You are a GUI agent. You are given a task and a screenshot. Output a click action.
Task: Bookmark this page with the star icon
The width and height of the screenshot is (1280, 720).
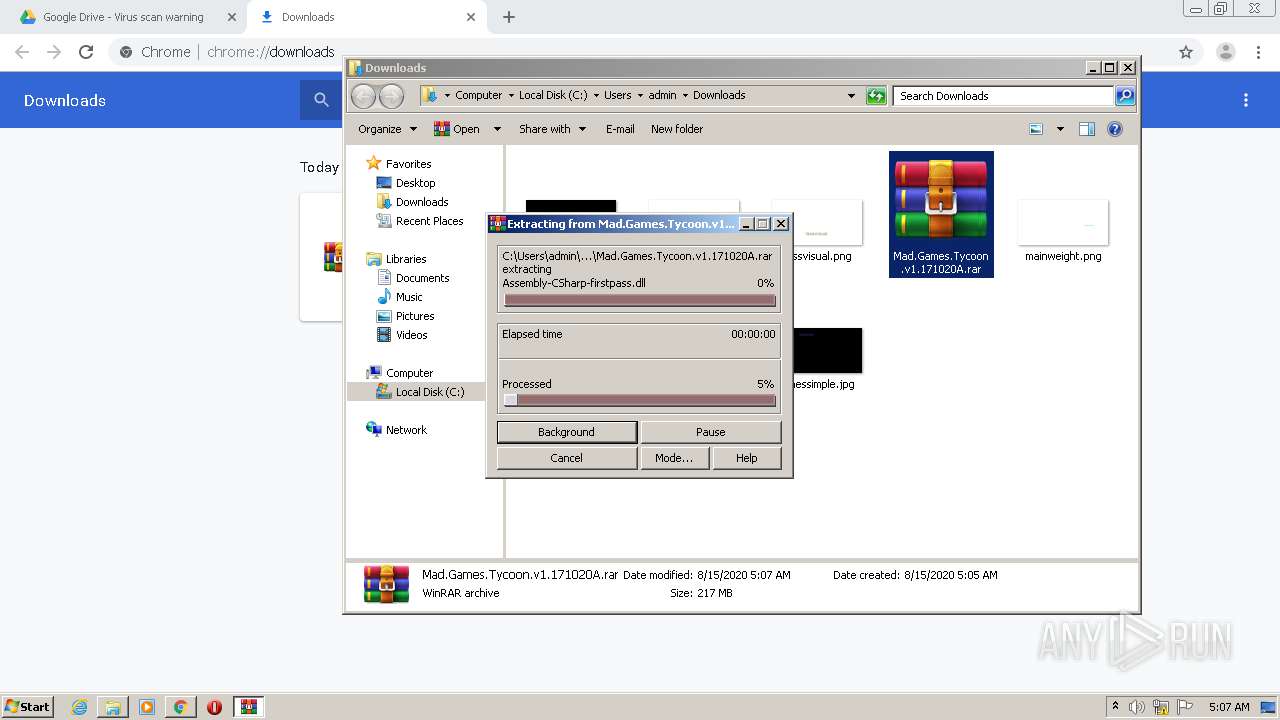[1186, 52]
